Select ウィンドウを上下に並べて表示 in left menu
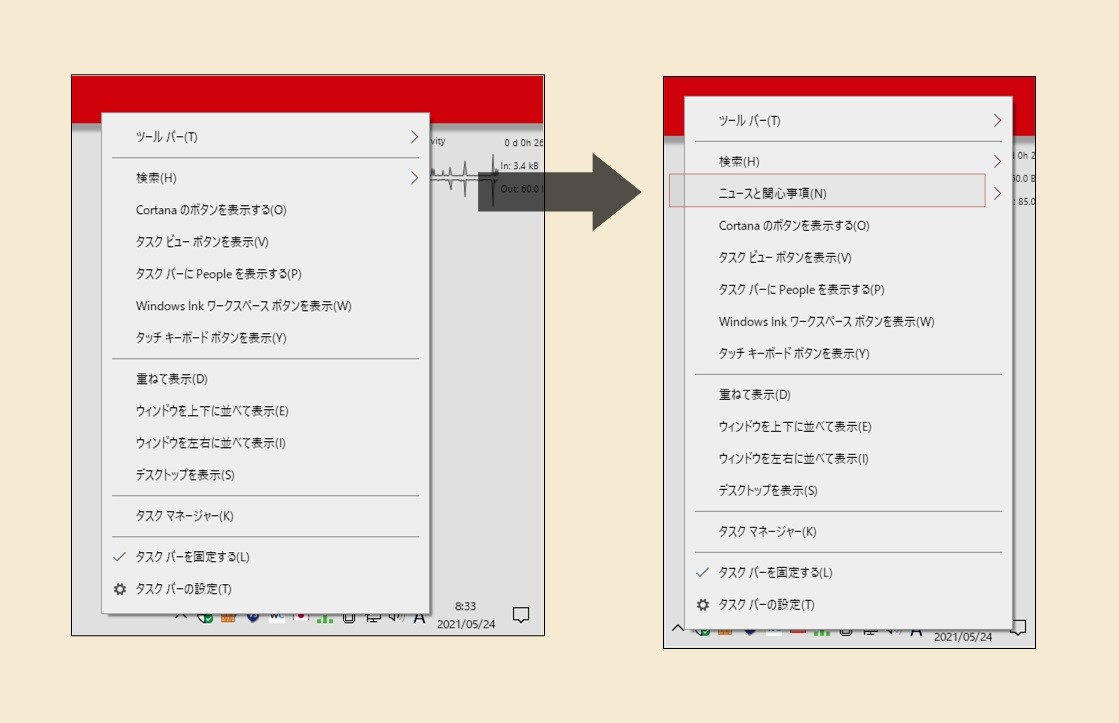Image resolution: width=1119 pixels, height=723 pixels. (265, 411)
